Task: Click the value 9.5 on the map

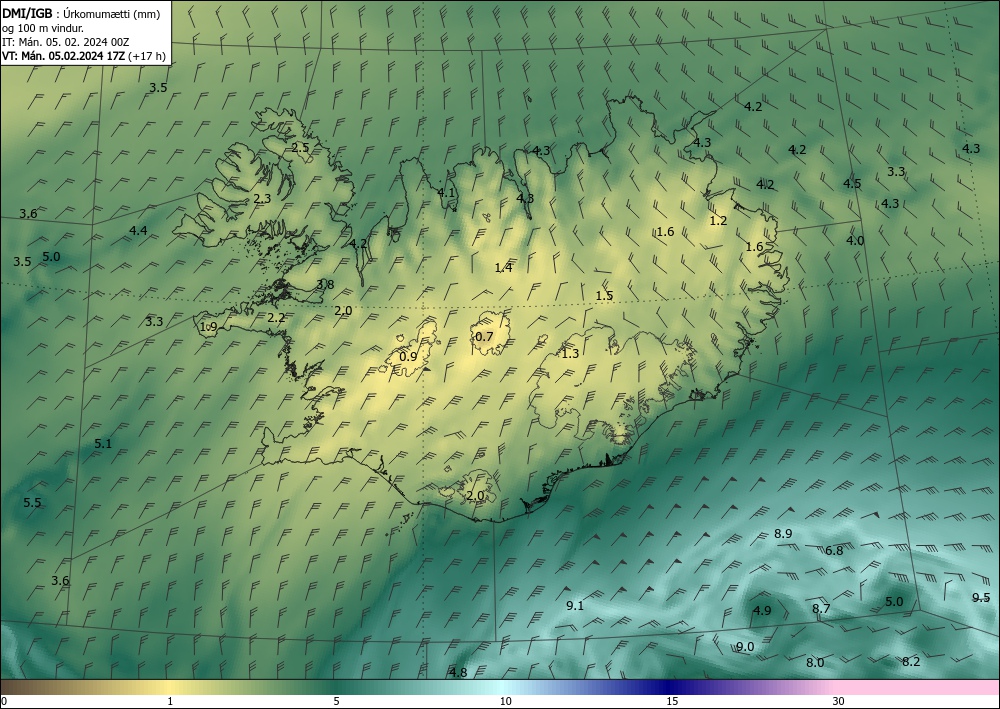Action: (x=982, y=597)
